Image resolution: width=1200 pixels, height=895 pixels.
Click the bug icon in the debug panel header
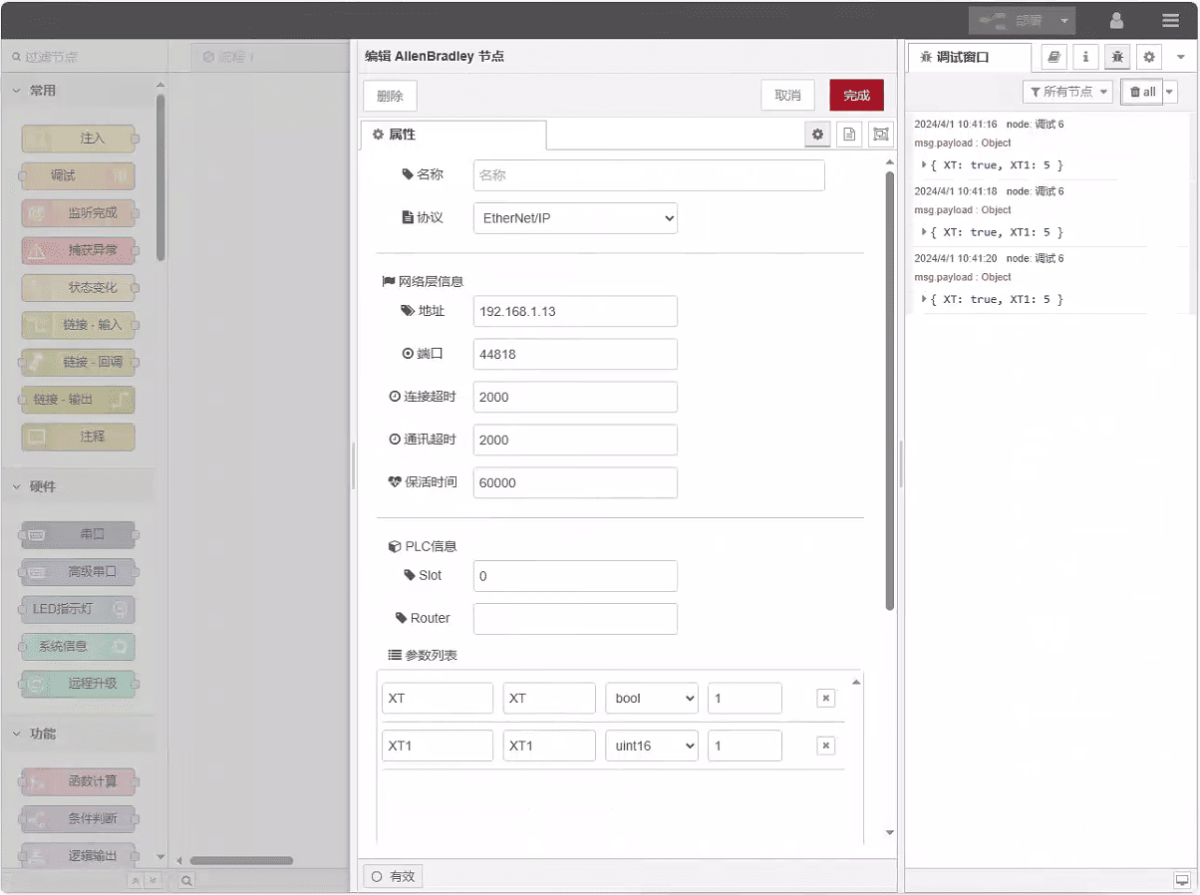coord(1117,57)
